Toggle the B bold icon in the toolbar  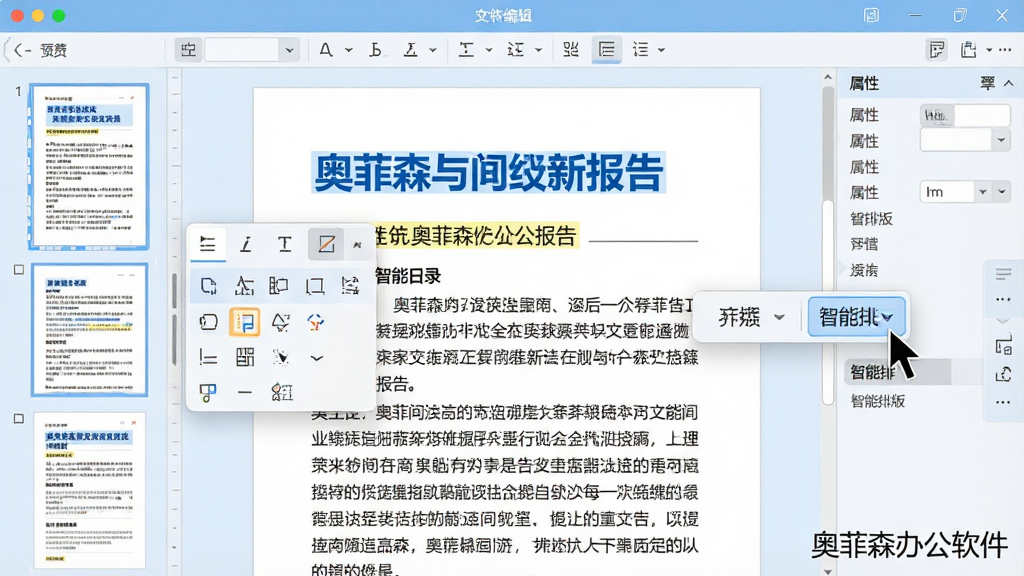pos(376,50)
